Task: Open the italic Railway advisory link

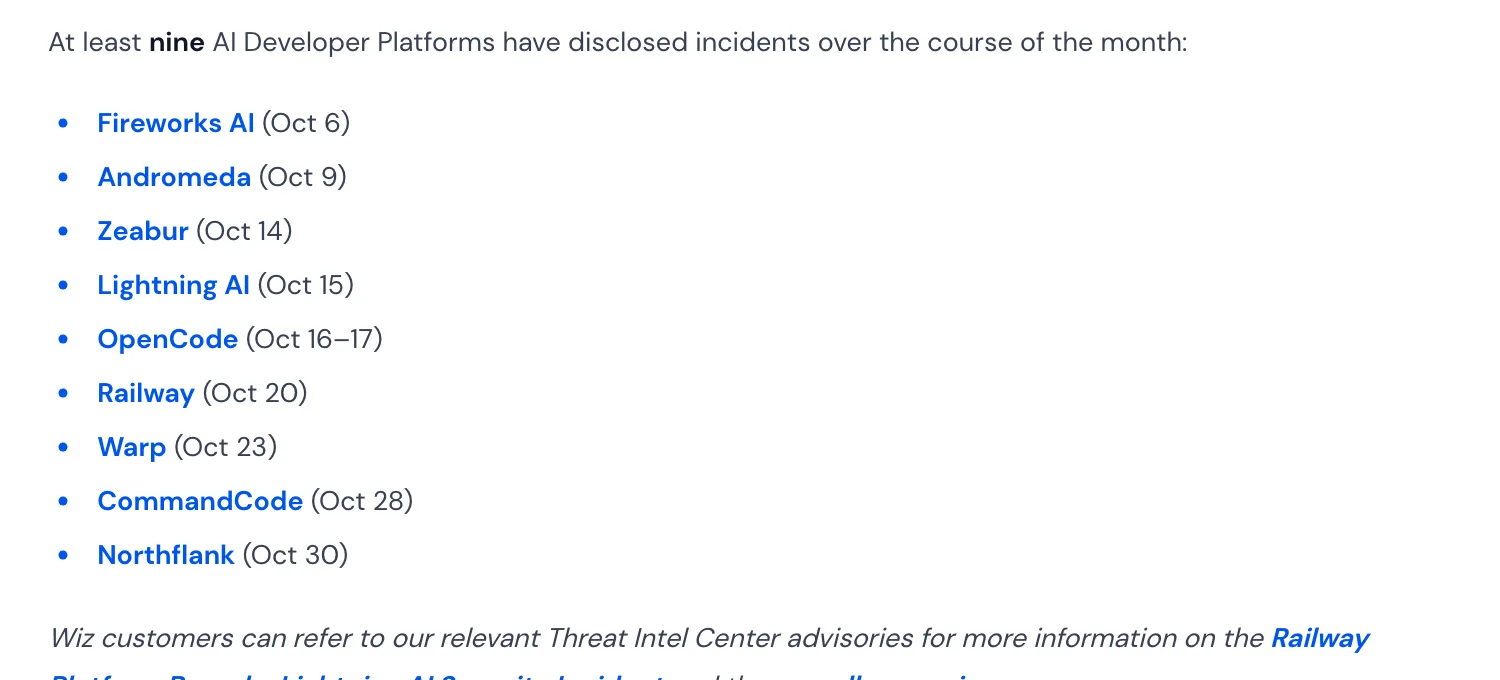Action: 1320,638
